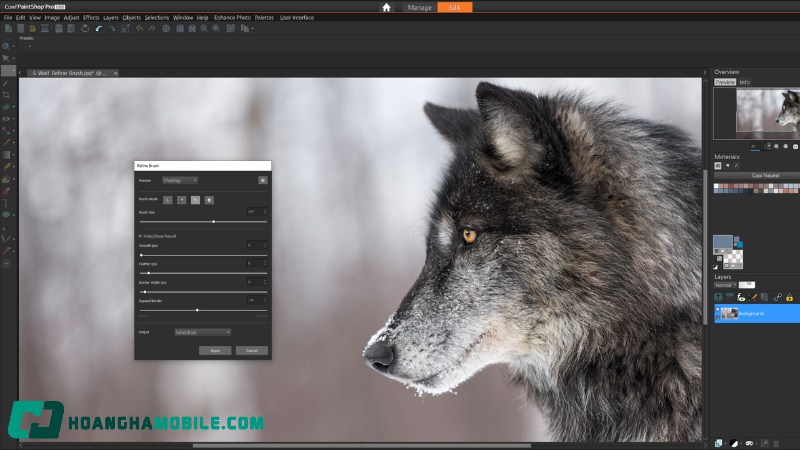
Task: Toggle the Hide/Show Result checkbox
Action: (x=141, y=236)
